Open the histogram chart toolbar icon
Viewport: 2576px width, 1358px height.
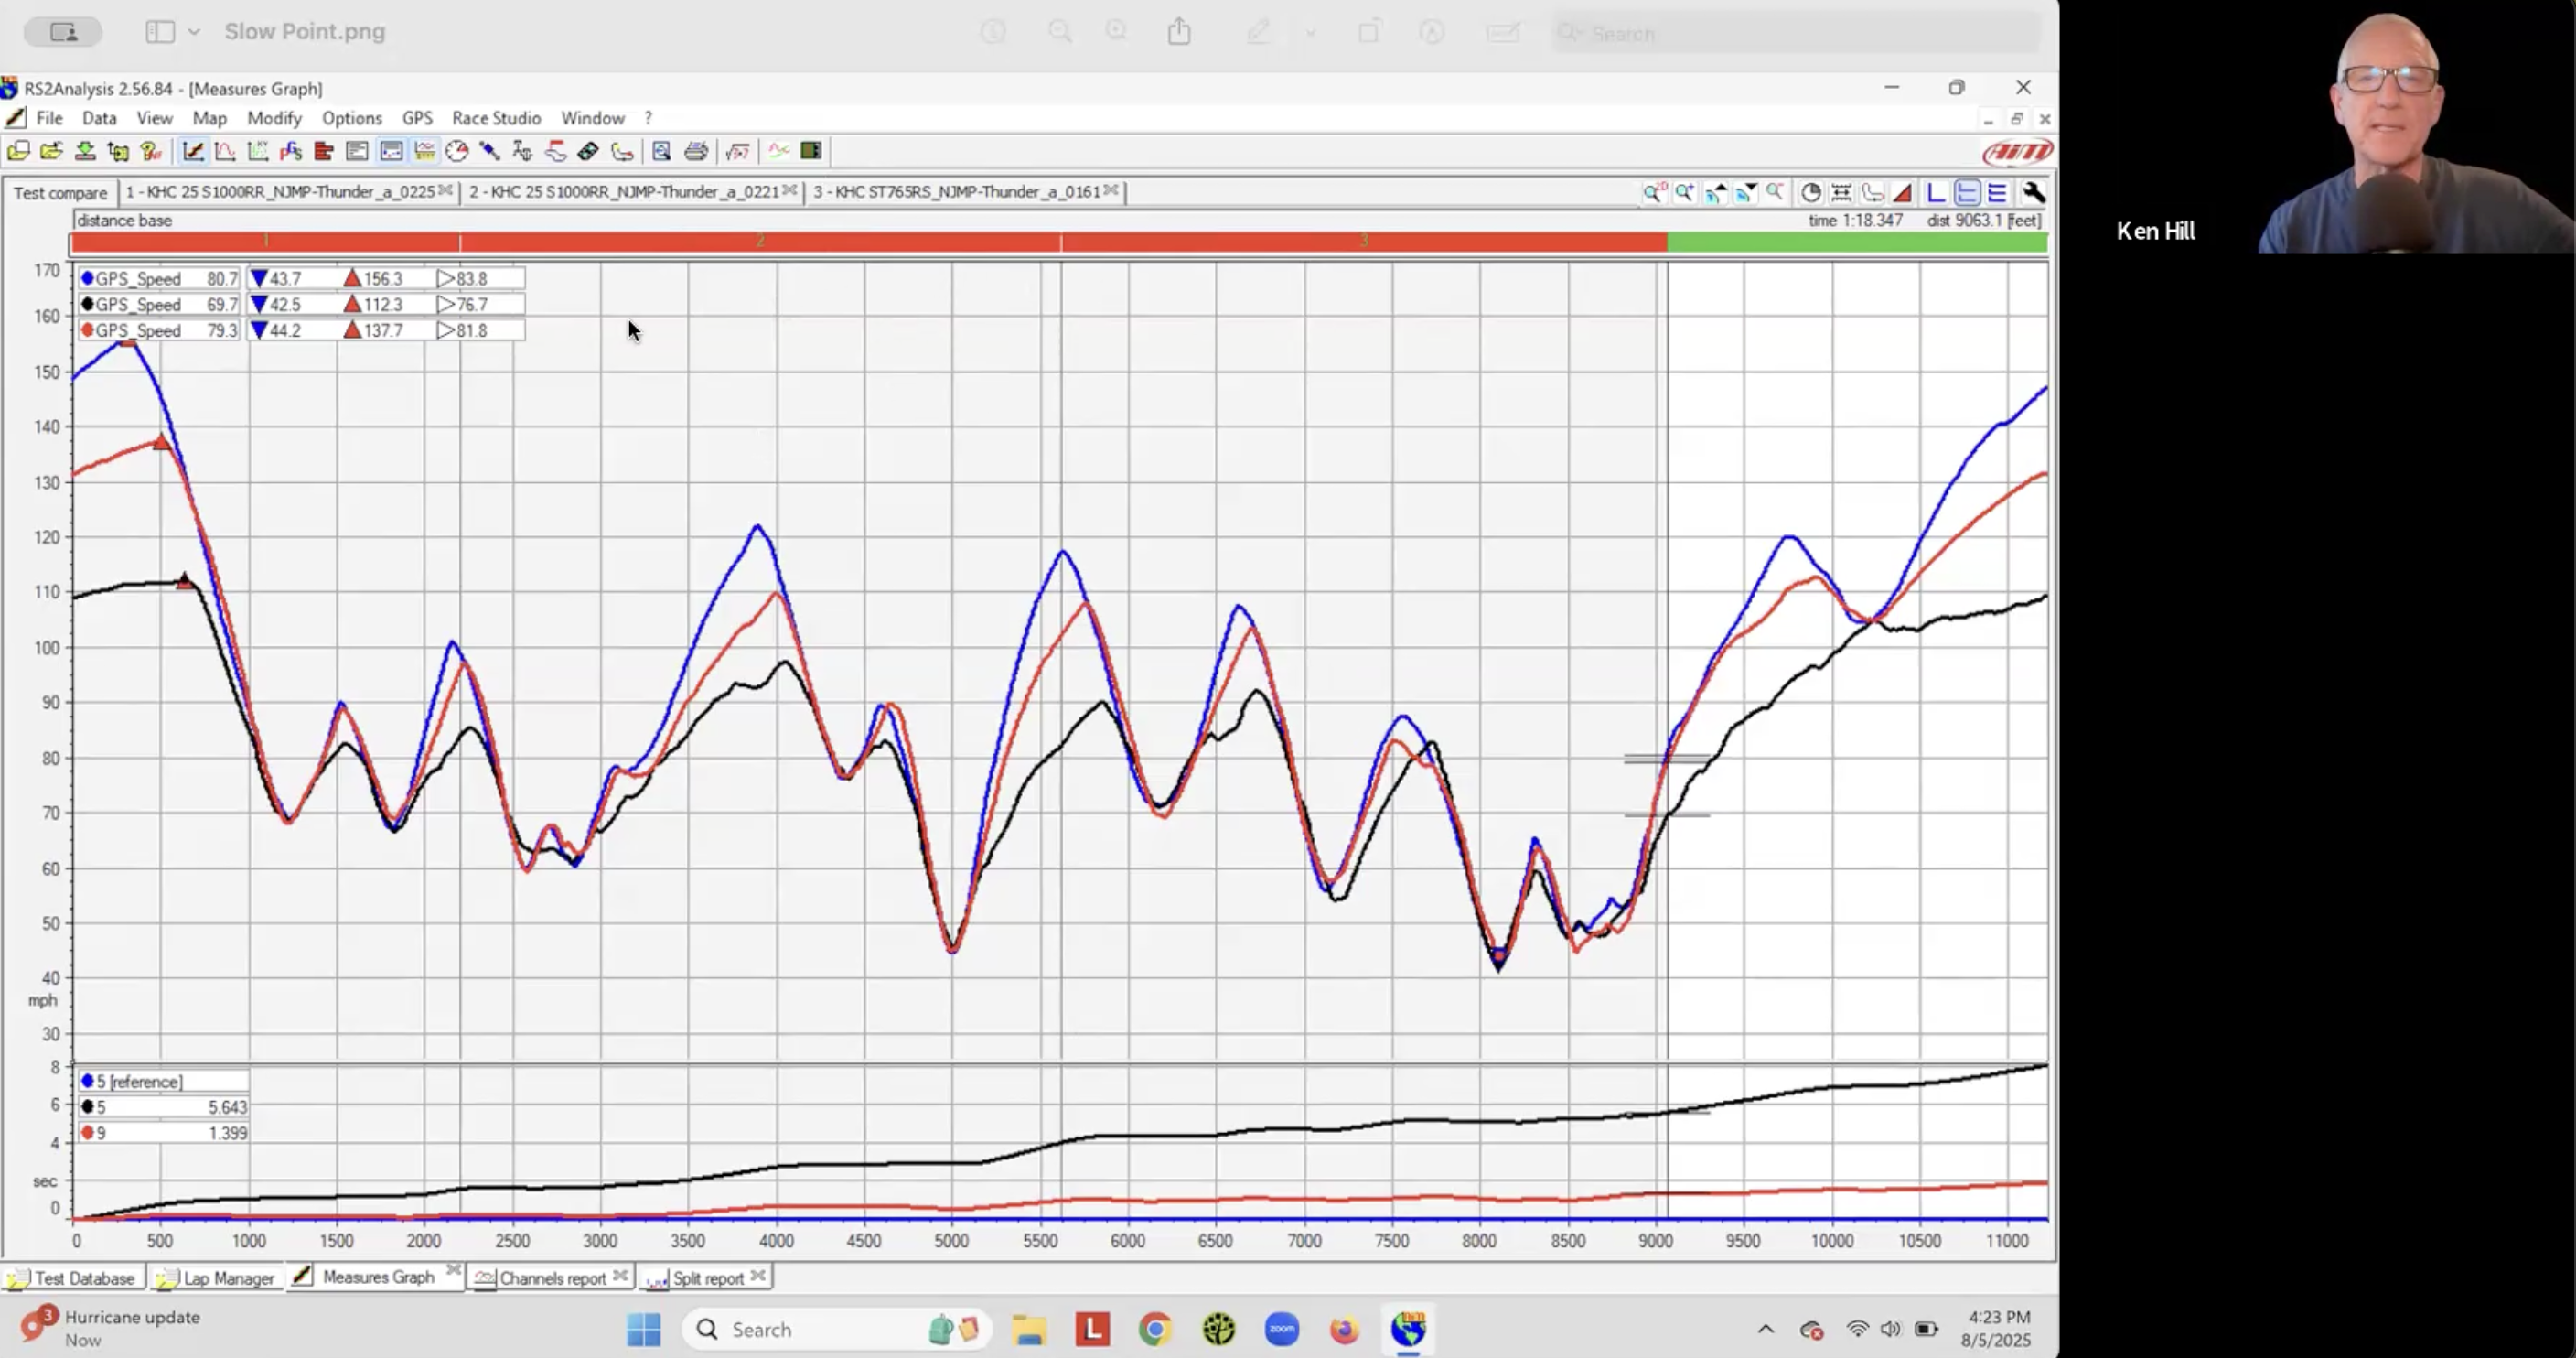tap(323, 151)
